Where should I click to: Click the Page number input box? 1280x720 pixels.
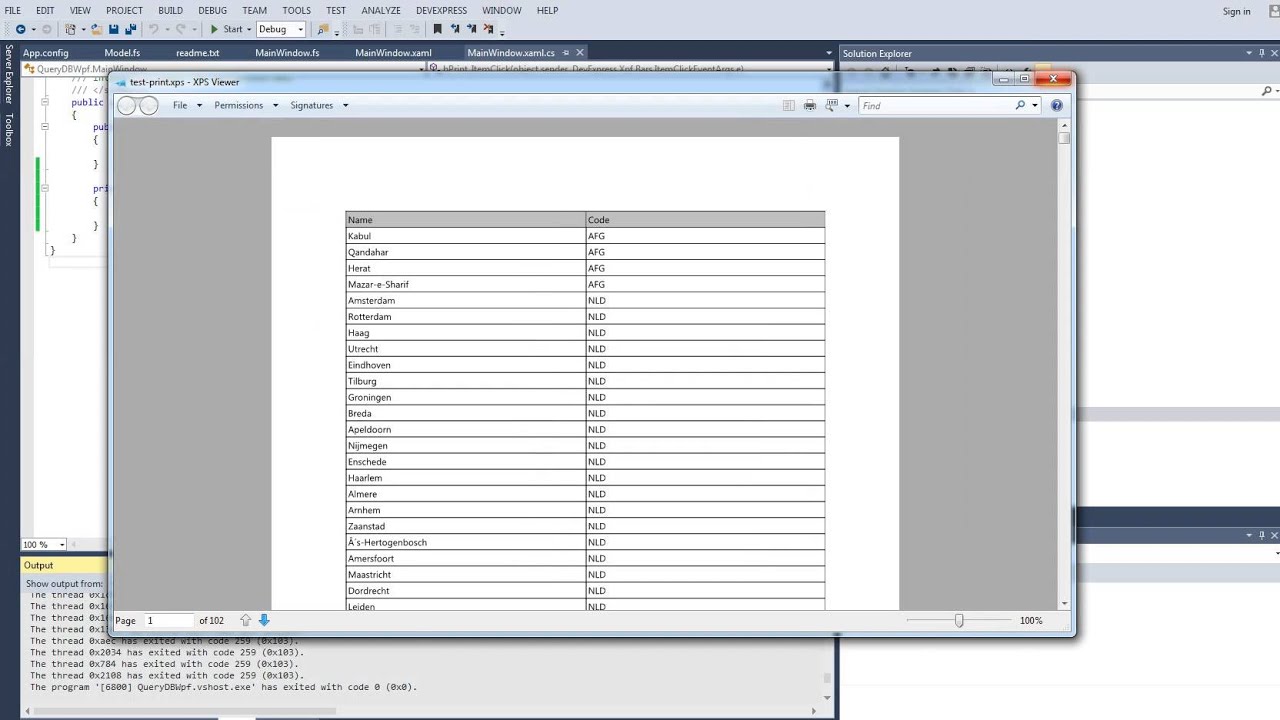pyautogui.click(x=167, y=620)
